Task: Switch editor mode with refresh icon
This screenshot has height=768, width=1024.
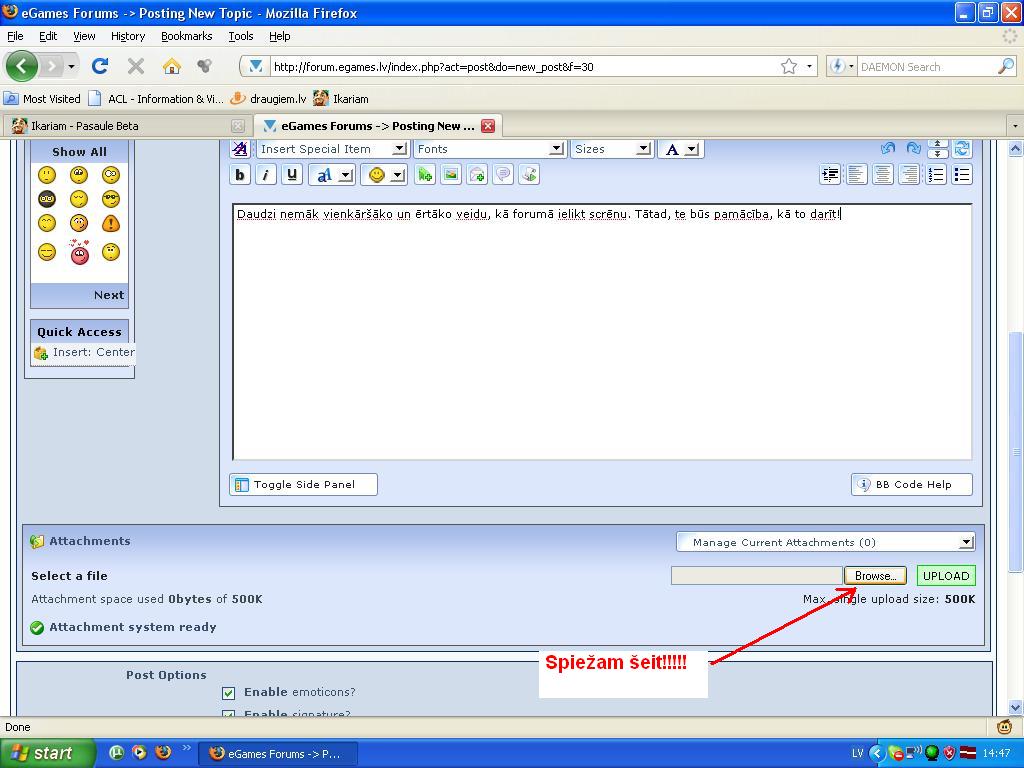Action: click(963, 149)
